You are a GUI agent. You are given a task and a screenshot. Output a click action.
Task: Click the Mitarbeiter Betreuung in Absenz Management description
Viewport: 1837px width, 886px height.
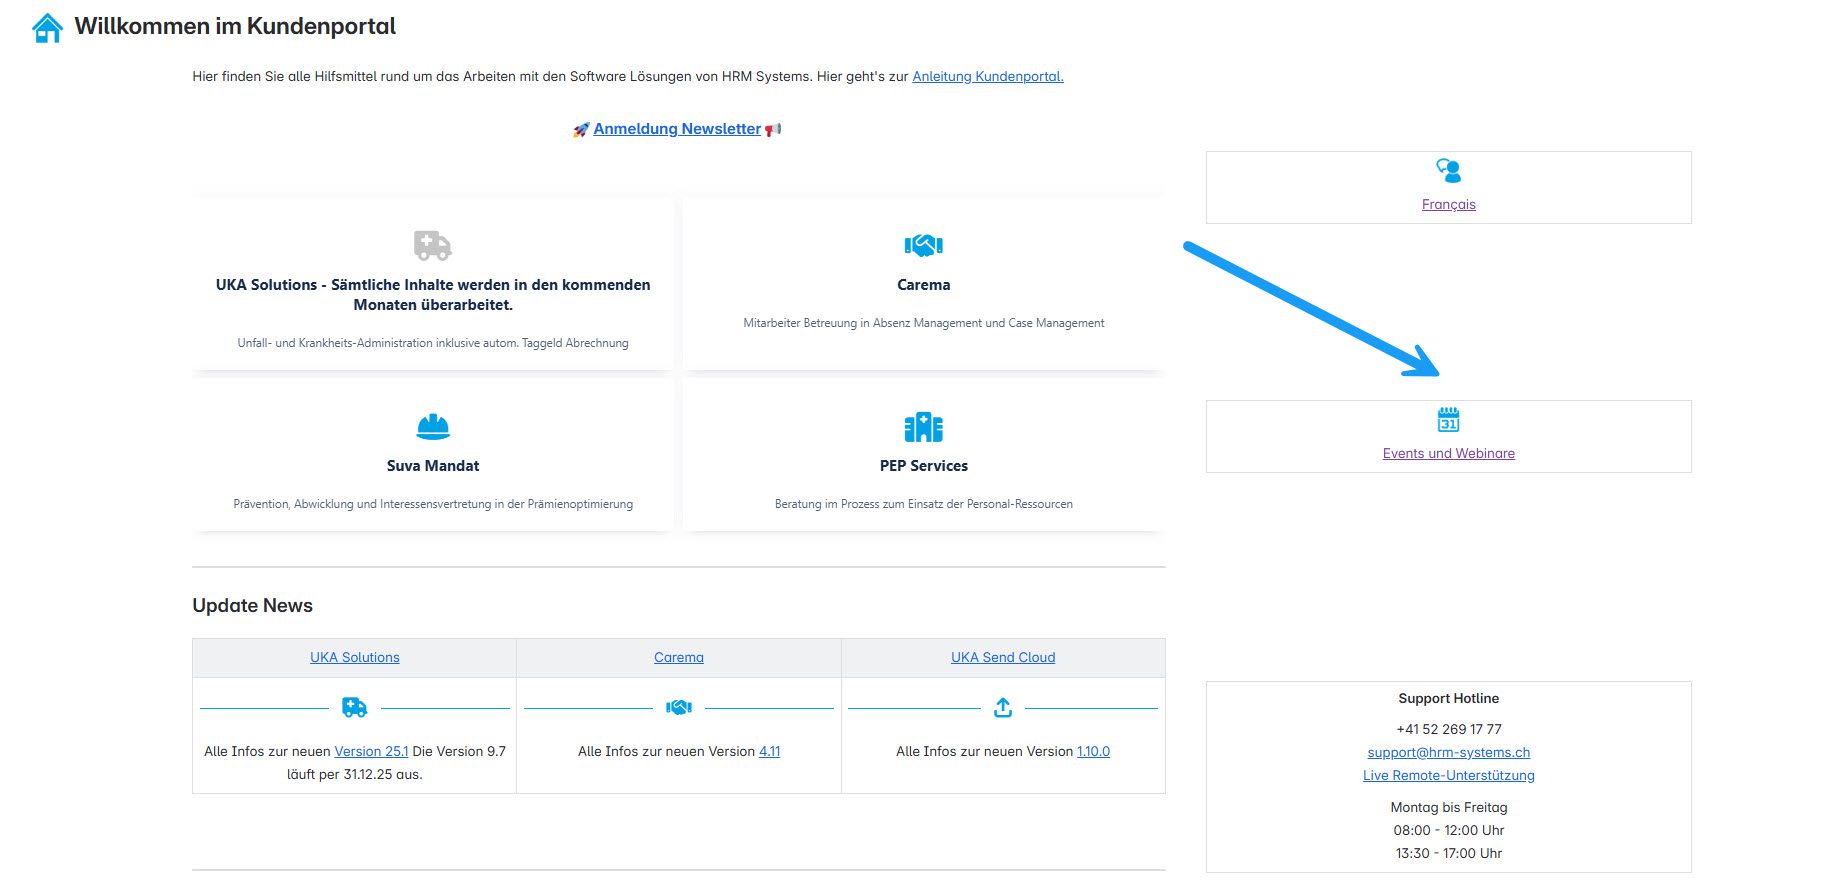pos(924,323)
